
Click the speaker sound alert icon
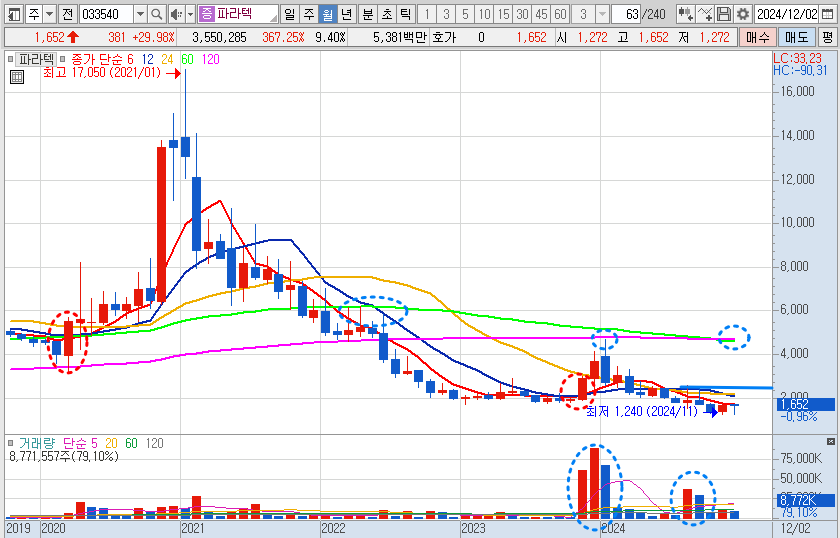pyautogui.click(x=176, y=14)
